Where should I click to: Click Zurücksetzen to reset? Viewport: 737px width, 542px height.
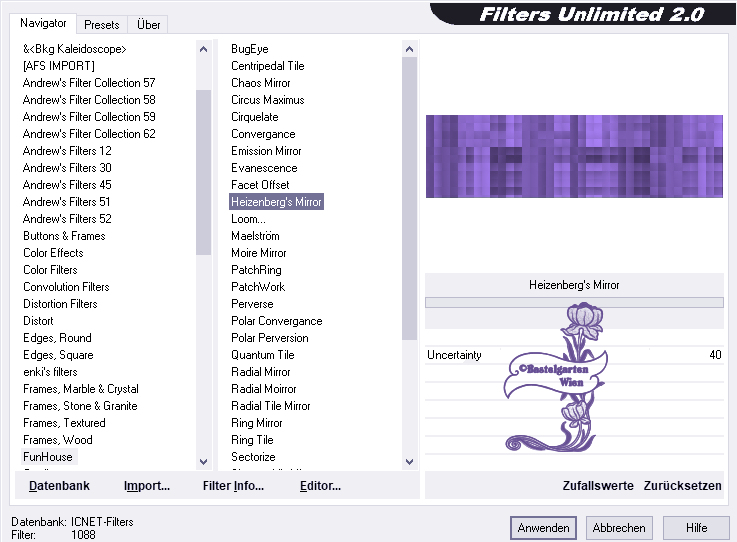[x=682, y=486]
